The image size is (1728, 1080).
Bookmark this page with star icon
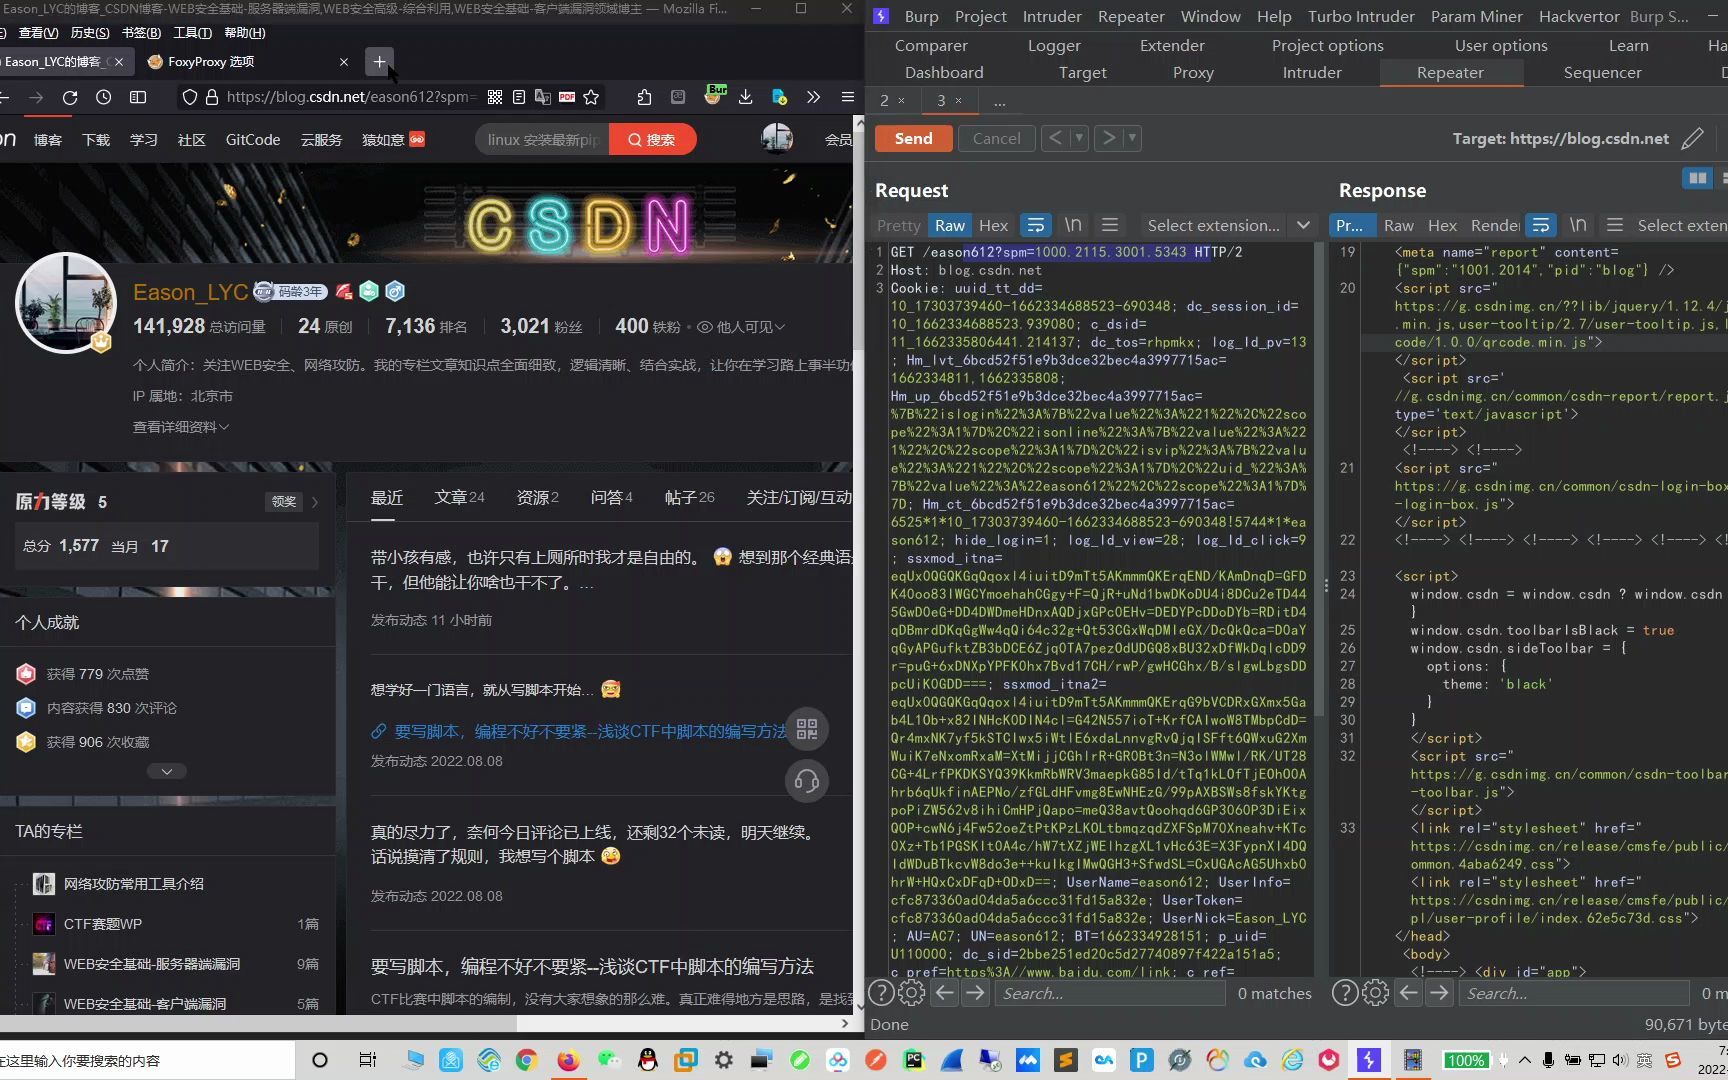[591, 97]
